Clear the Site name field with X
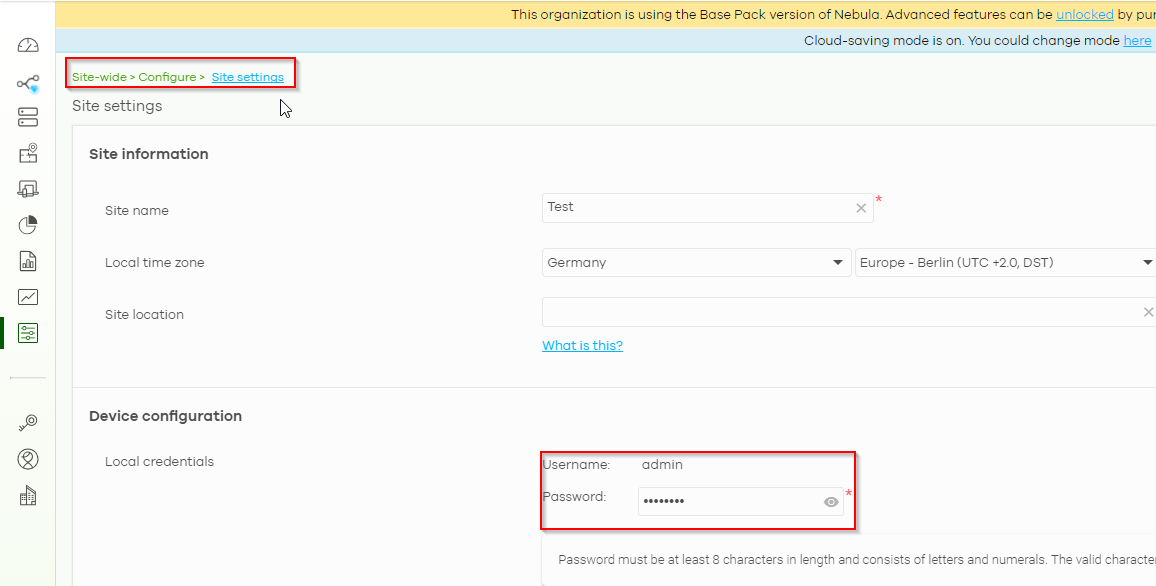Viewport: 1156px width, 586px height. point(861,208)
